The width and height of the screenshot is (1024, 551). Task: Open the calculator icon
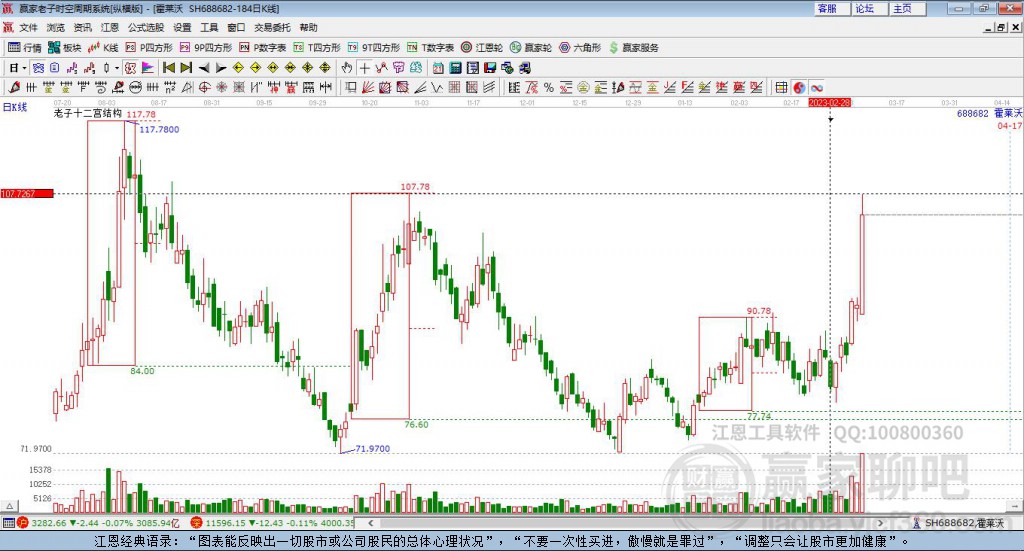click(x=455, y=68)
